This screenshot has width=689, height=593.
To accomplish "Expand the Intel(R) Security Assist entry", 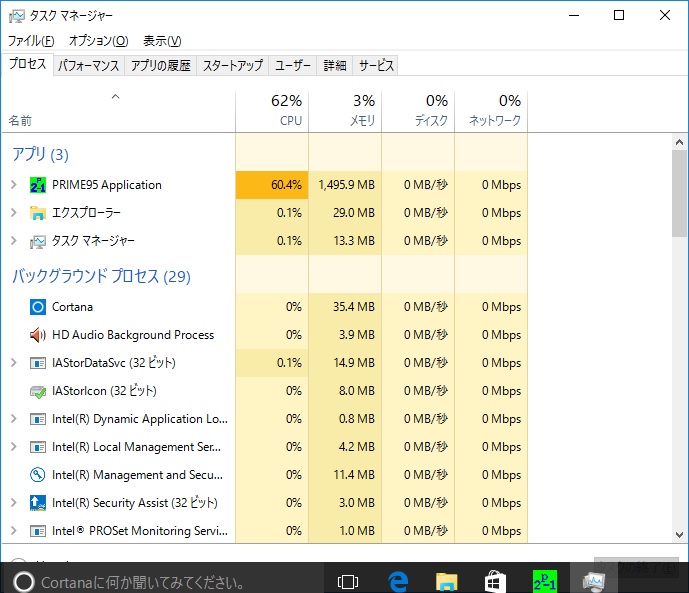I will tap(13, 503).
